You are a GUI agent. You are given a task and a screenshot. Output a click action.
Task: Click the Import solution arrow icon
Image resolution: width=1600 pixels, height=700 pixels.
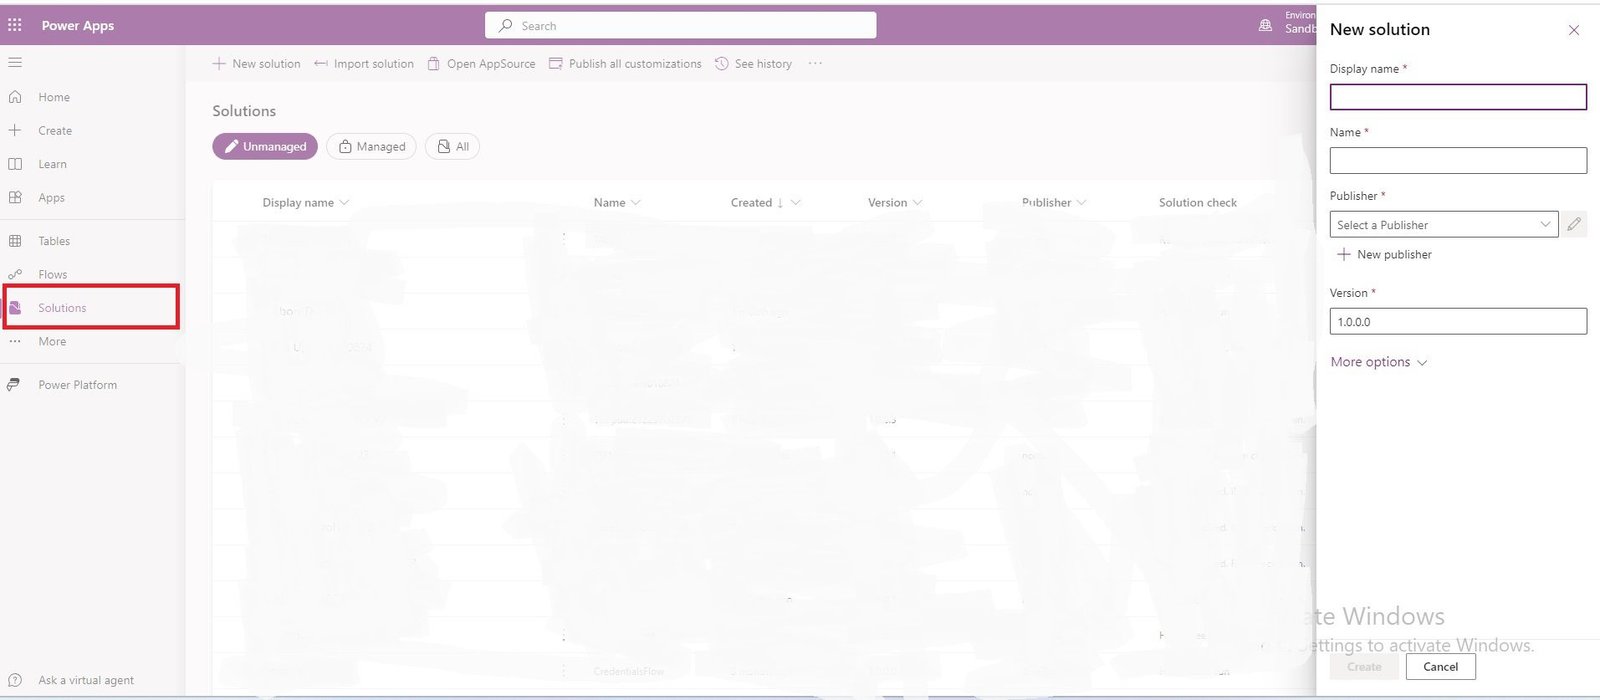coord(321,63)
